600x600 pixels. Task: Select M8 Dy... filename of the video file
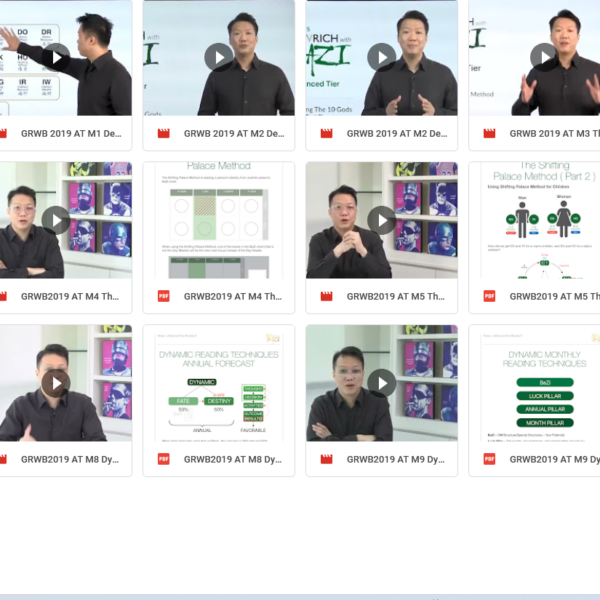point(70,459)
